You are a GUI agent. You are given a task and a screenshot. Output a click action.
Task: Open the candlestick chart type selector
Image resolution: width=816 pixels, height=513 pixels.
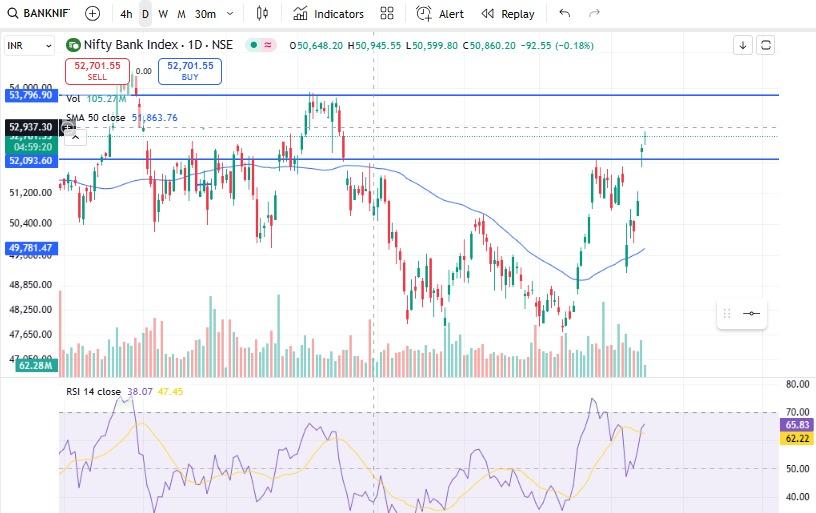coord(263,14)
